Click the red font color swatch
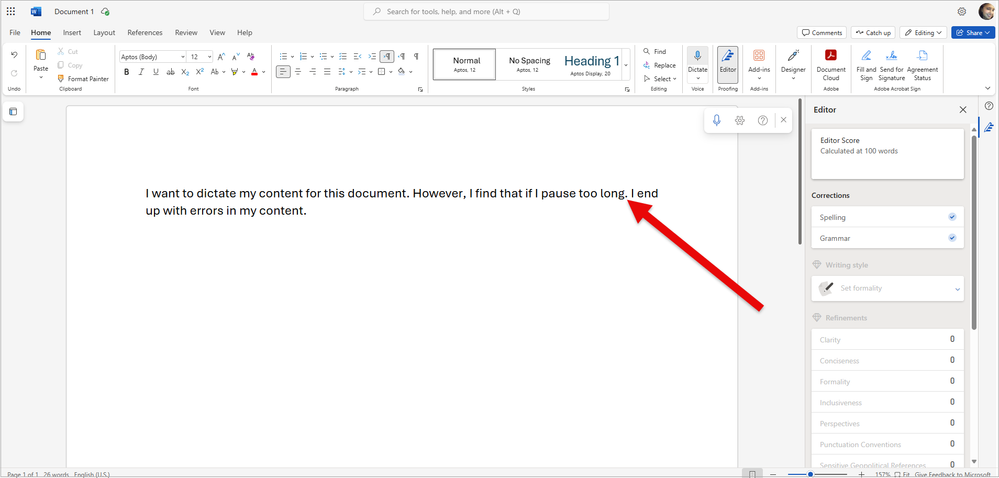 254,72
